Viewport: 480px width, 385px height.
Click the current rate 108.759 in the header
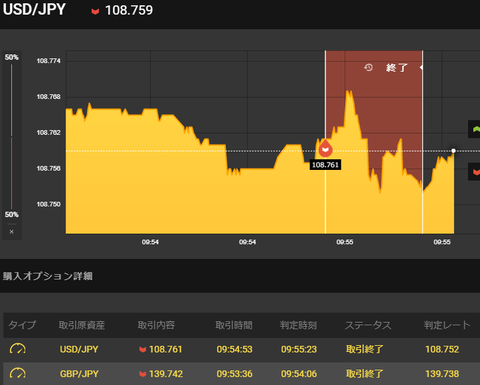point(129,10)
